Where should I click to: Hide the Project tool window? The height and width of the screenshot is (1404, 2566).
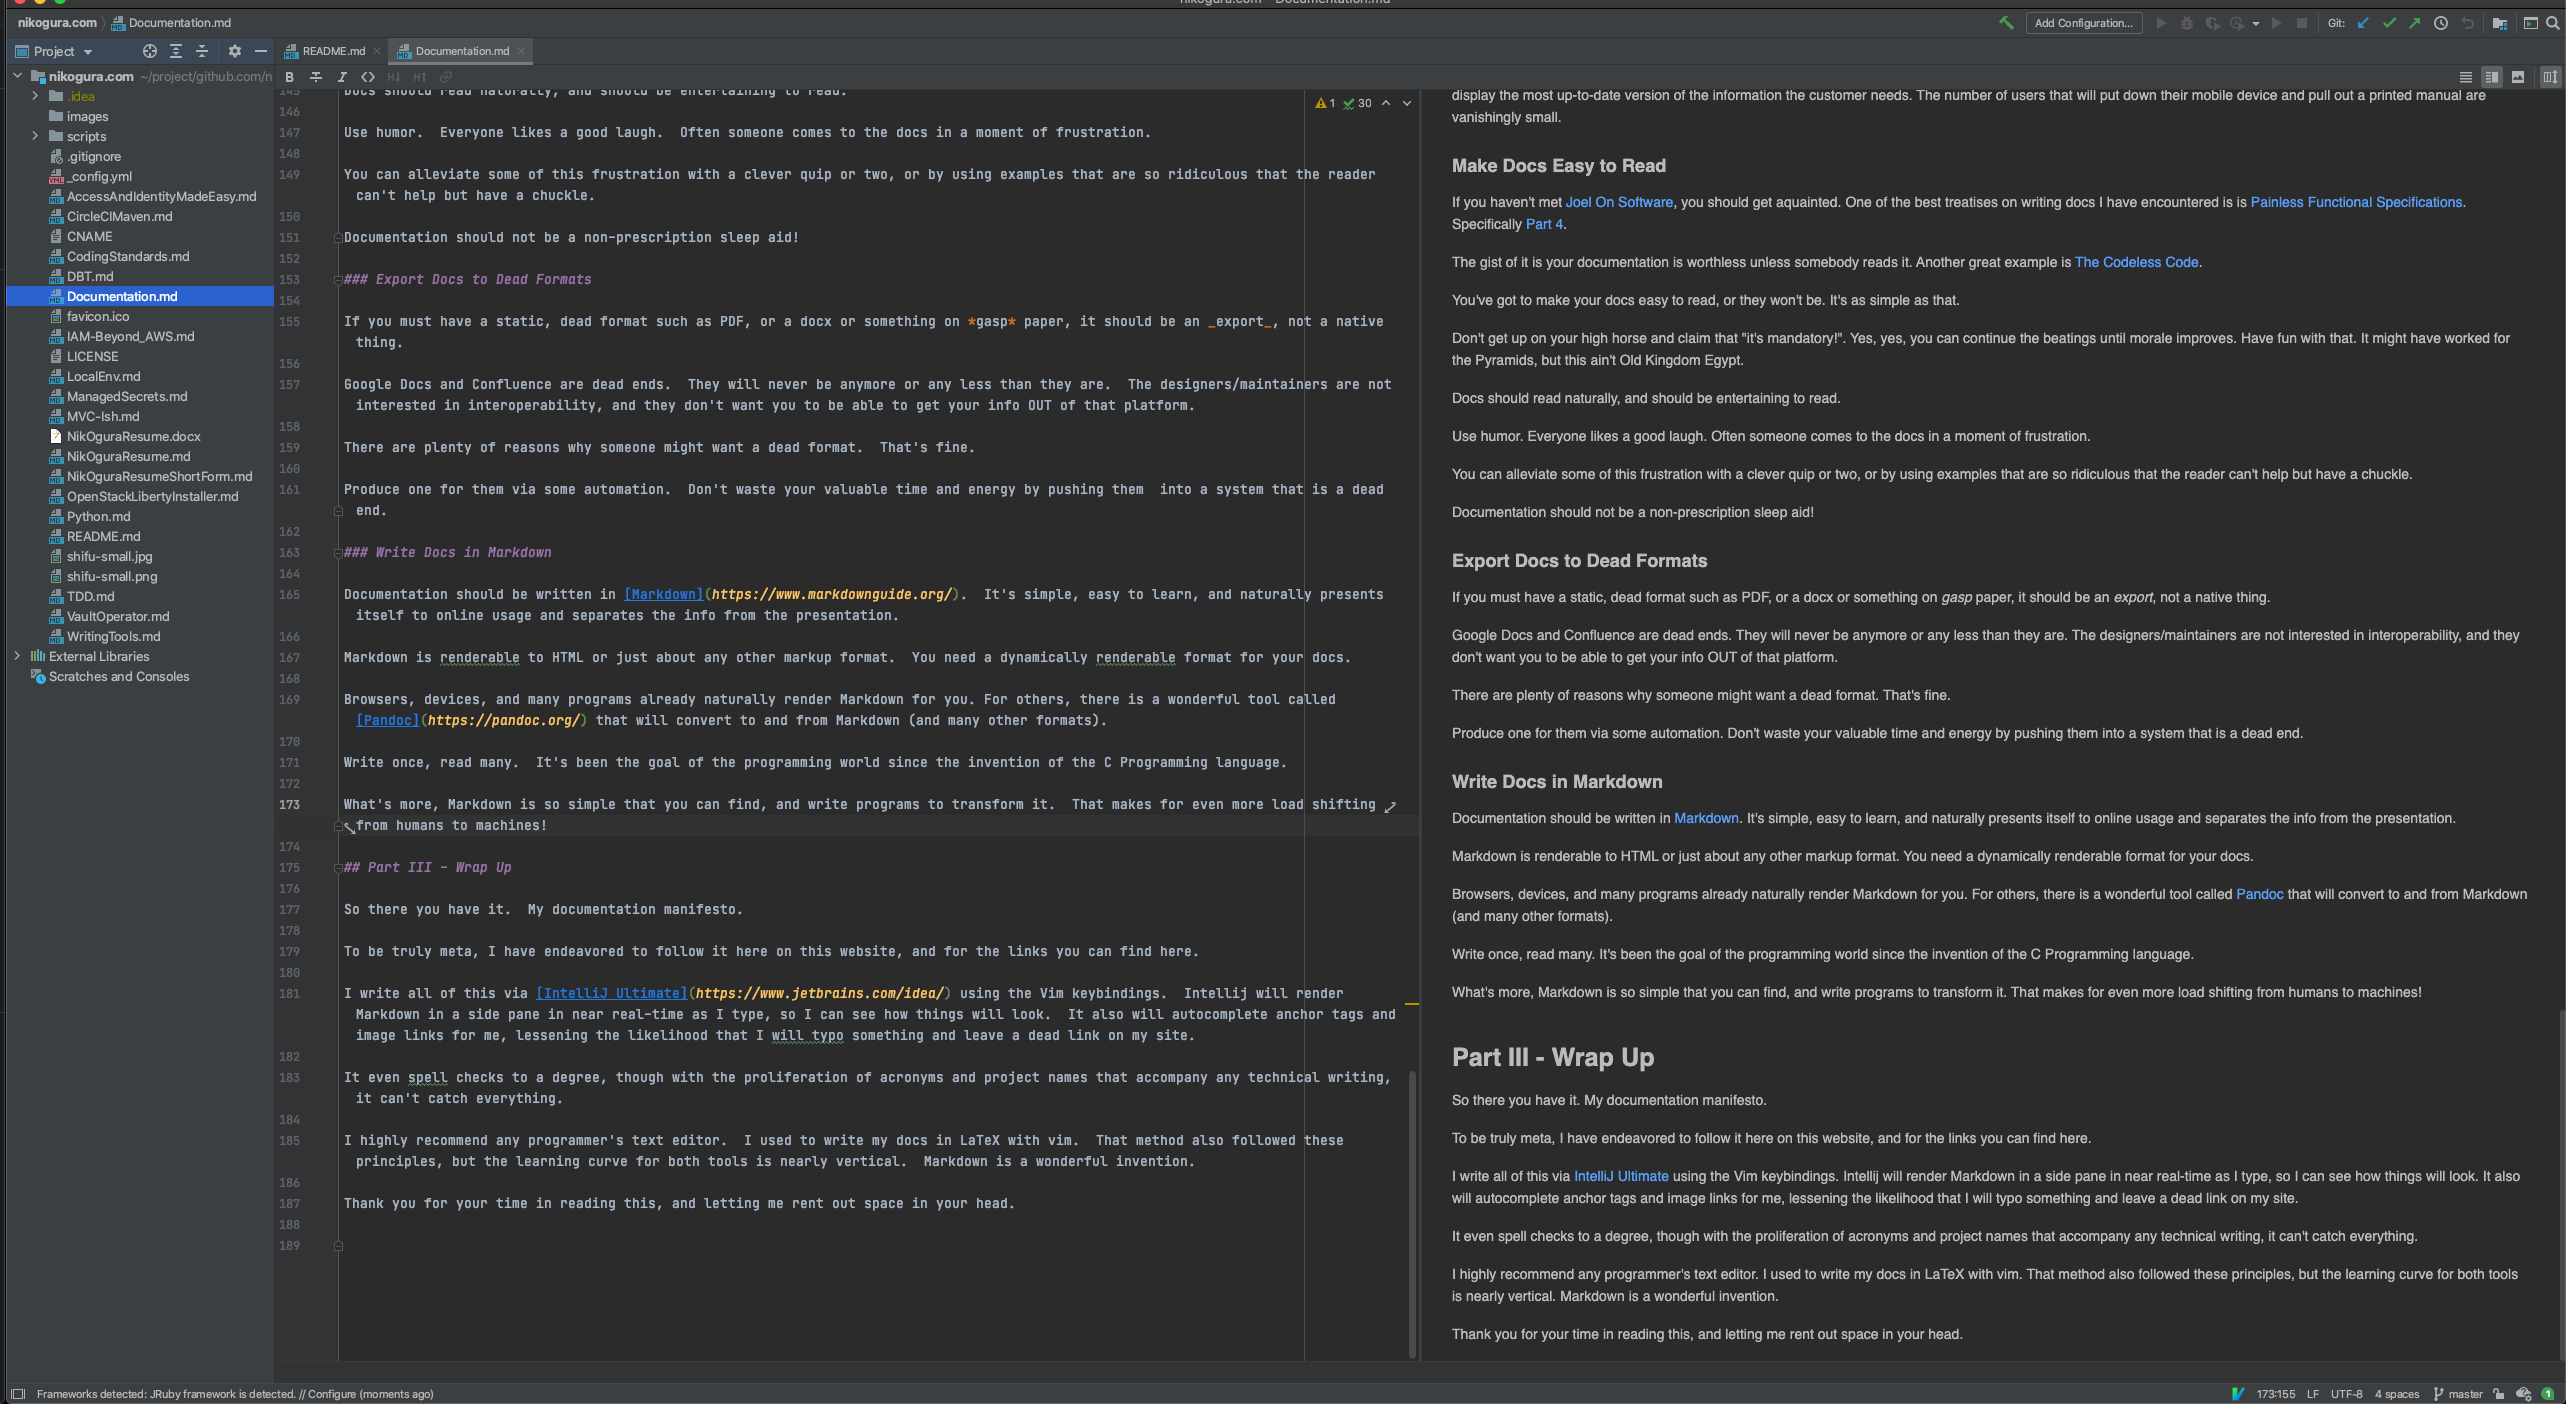pyautogui.click(x=261, y=51)
